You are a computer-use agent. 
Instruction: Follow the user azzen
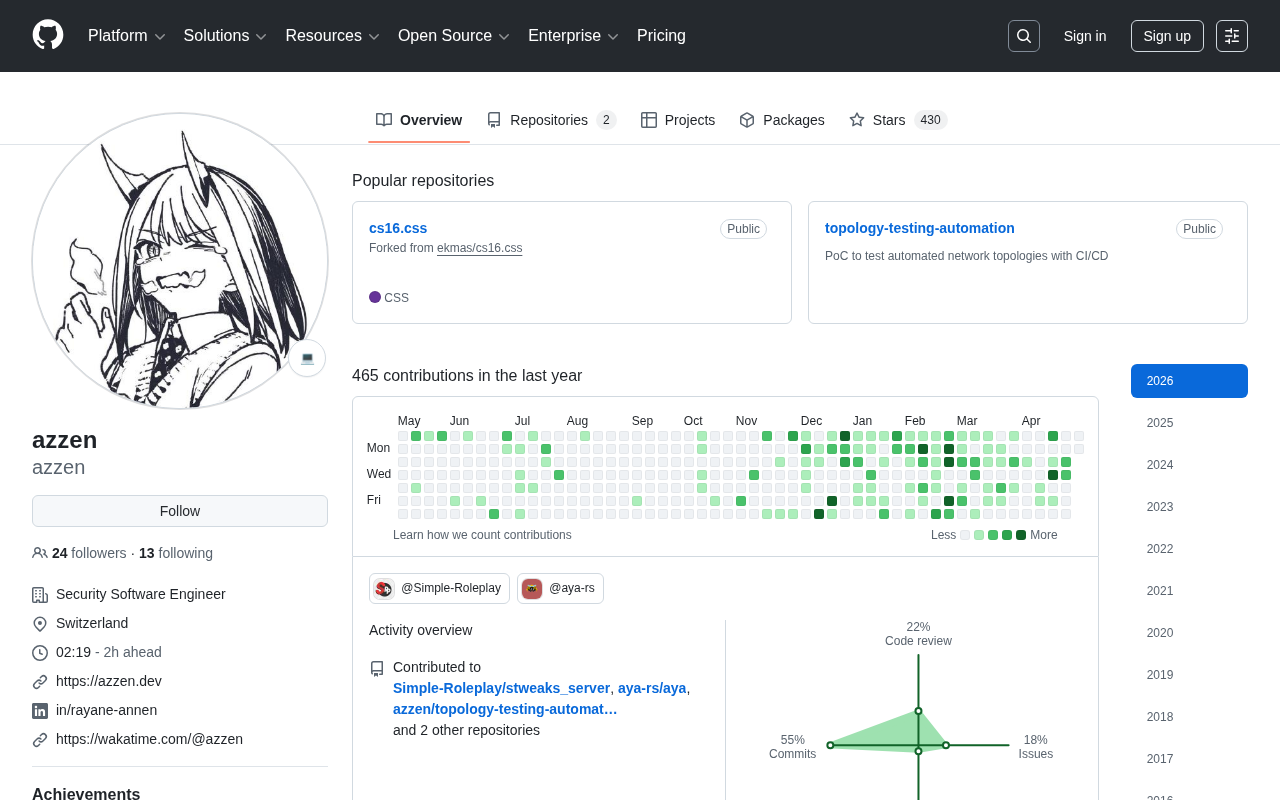(x=180, y=511)
